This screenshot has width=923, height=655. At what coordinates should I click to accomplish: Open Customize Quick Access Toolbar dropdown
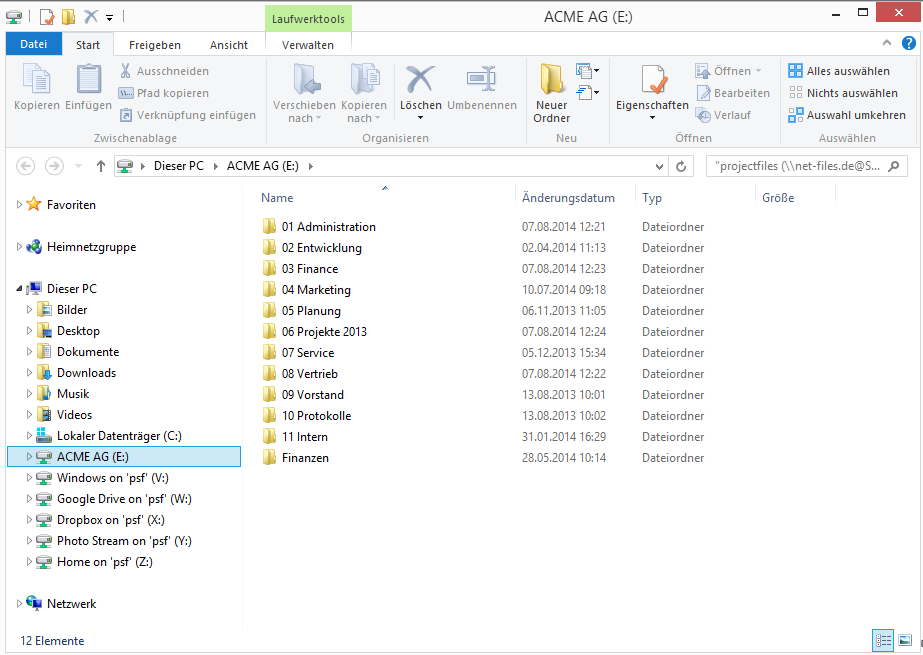[x=109, y=18]
